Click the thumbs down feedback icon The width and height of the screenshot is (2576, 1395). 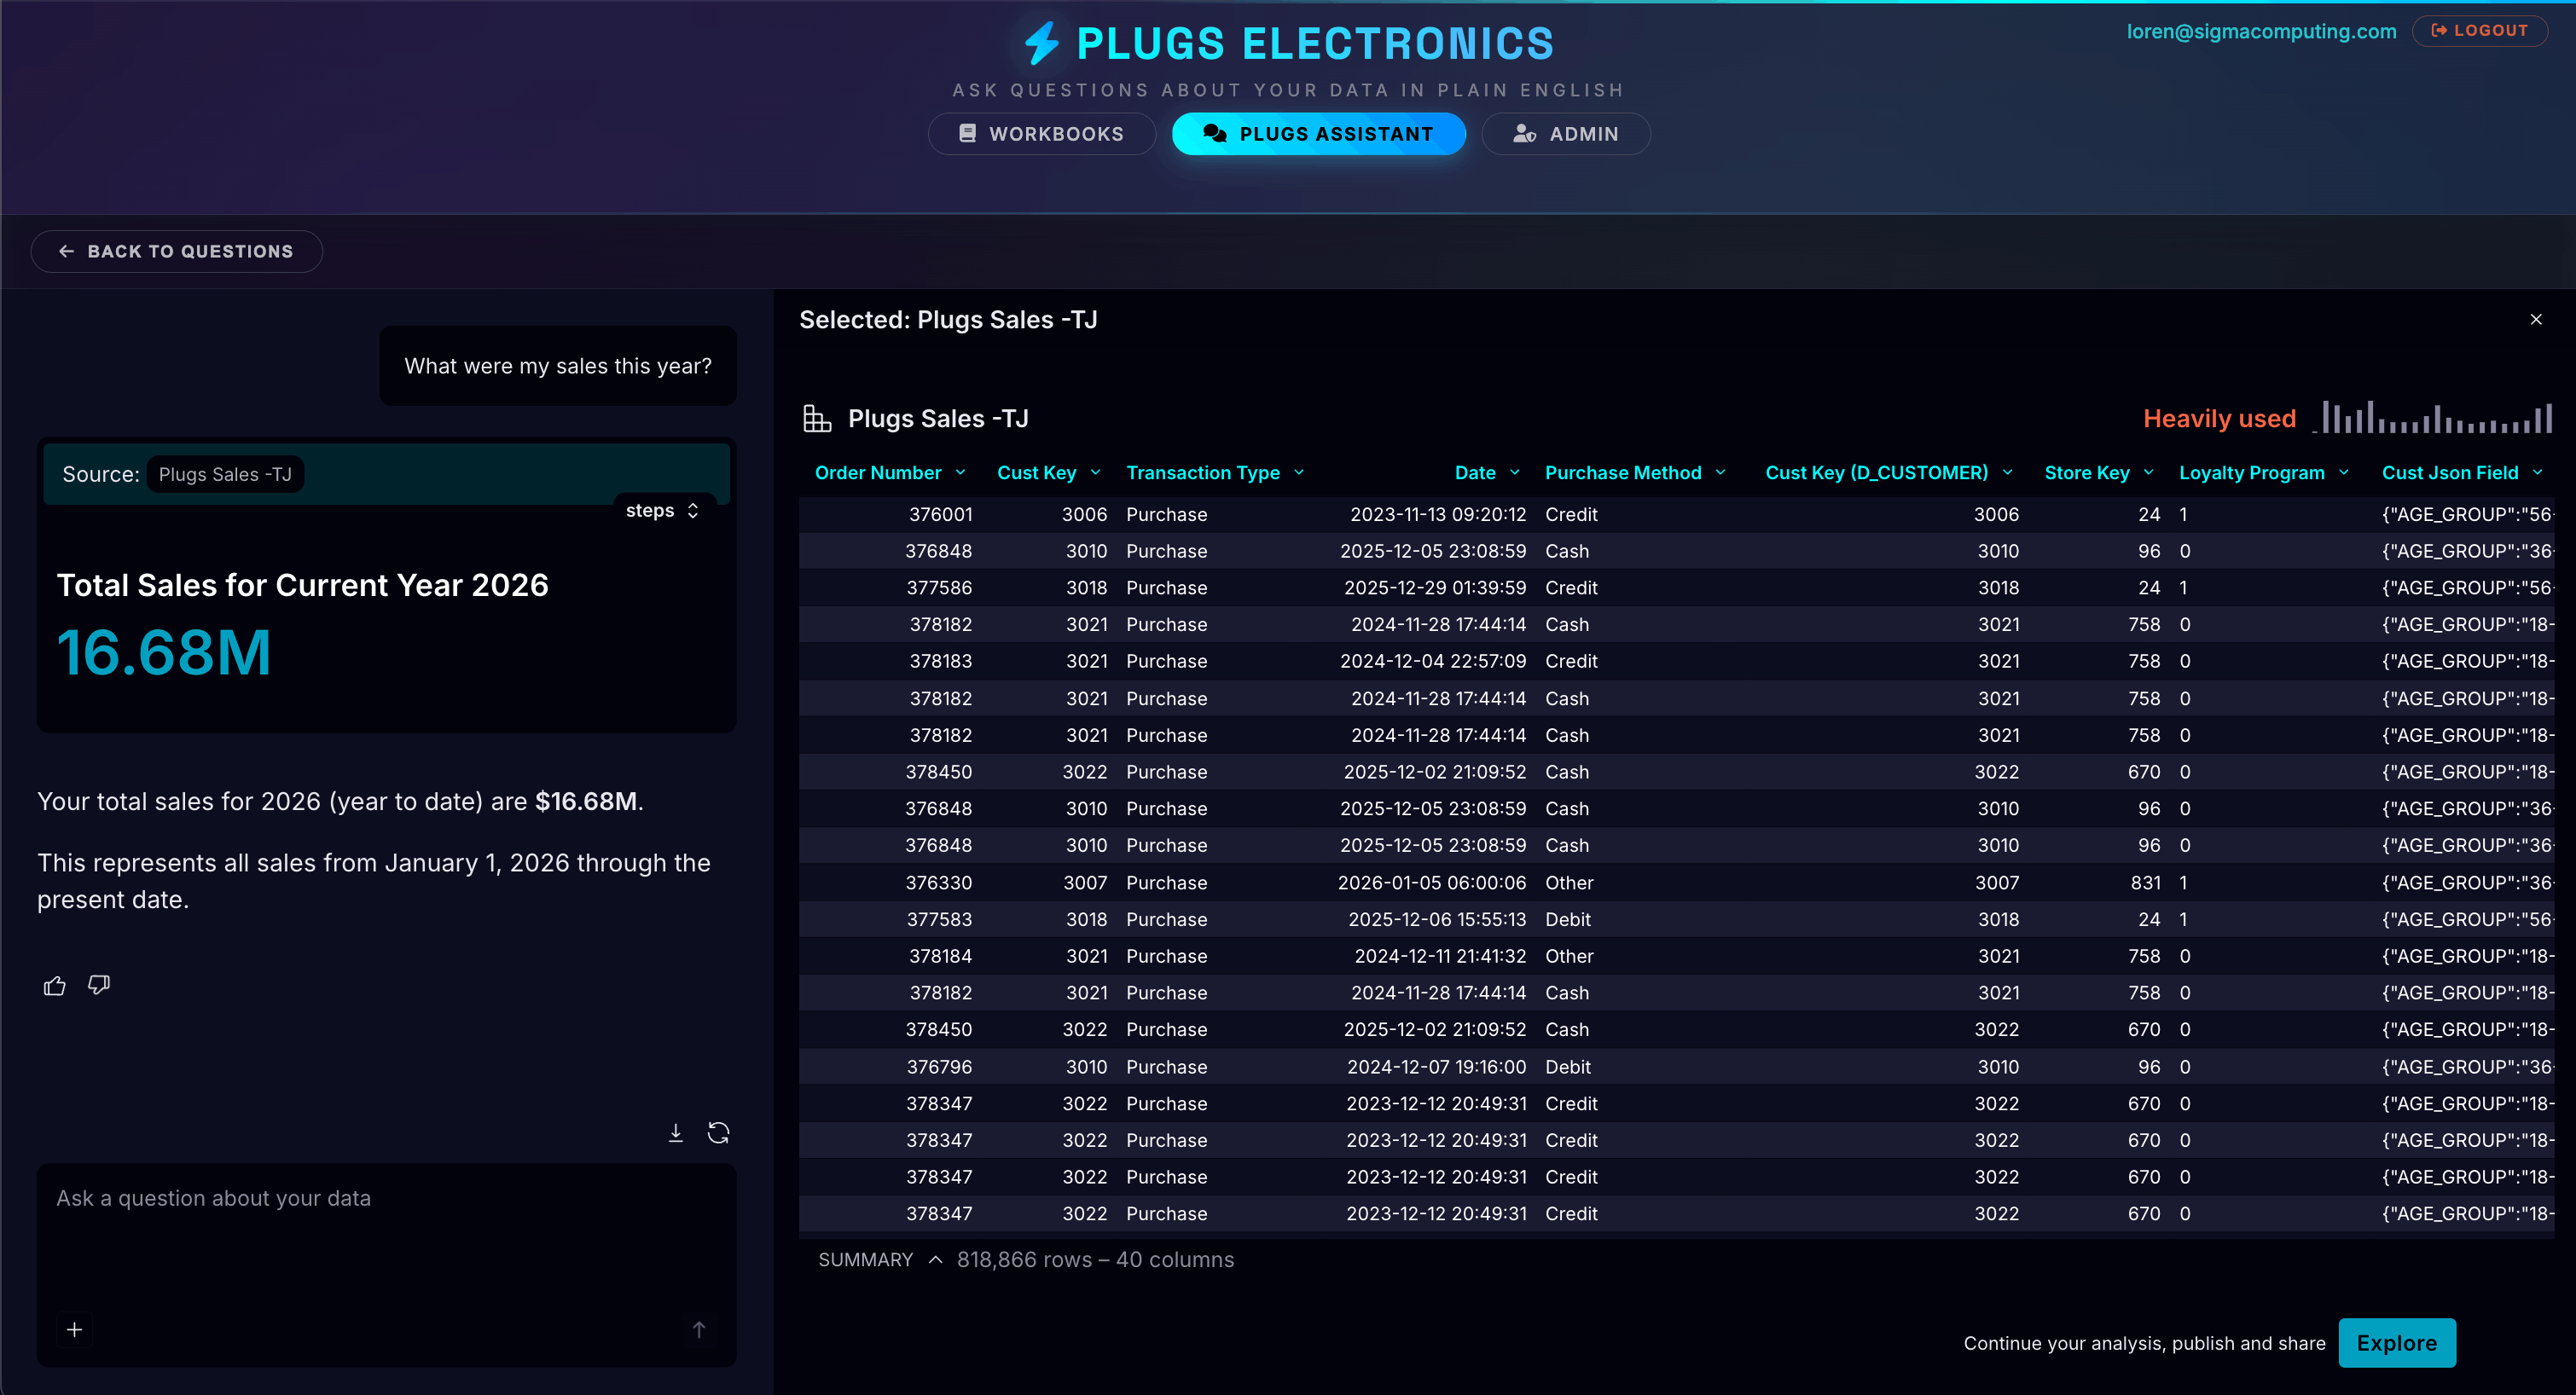click(x=98, y=986)
